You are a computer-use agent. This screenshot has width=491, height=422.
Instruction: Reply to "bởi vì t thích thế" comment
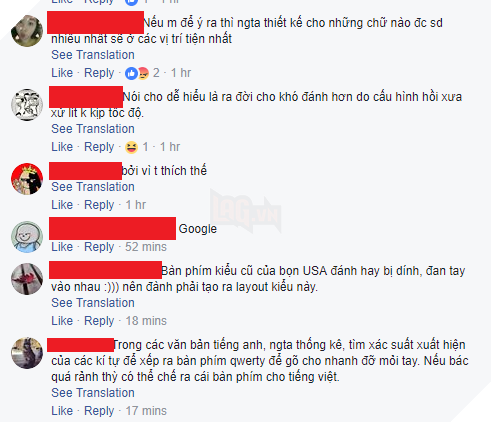click(99, 205)
